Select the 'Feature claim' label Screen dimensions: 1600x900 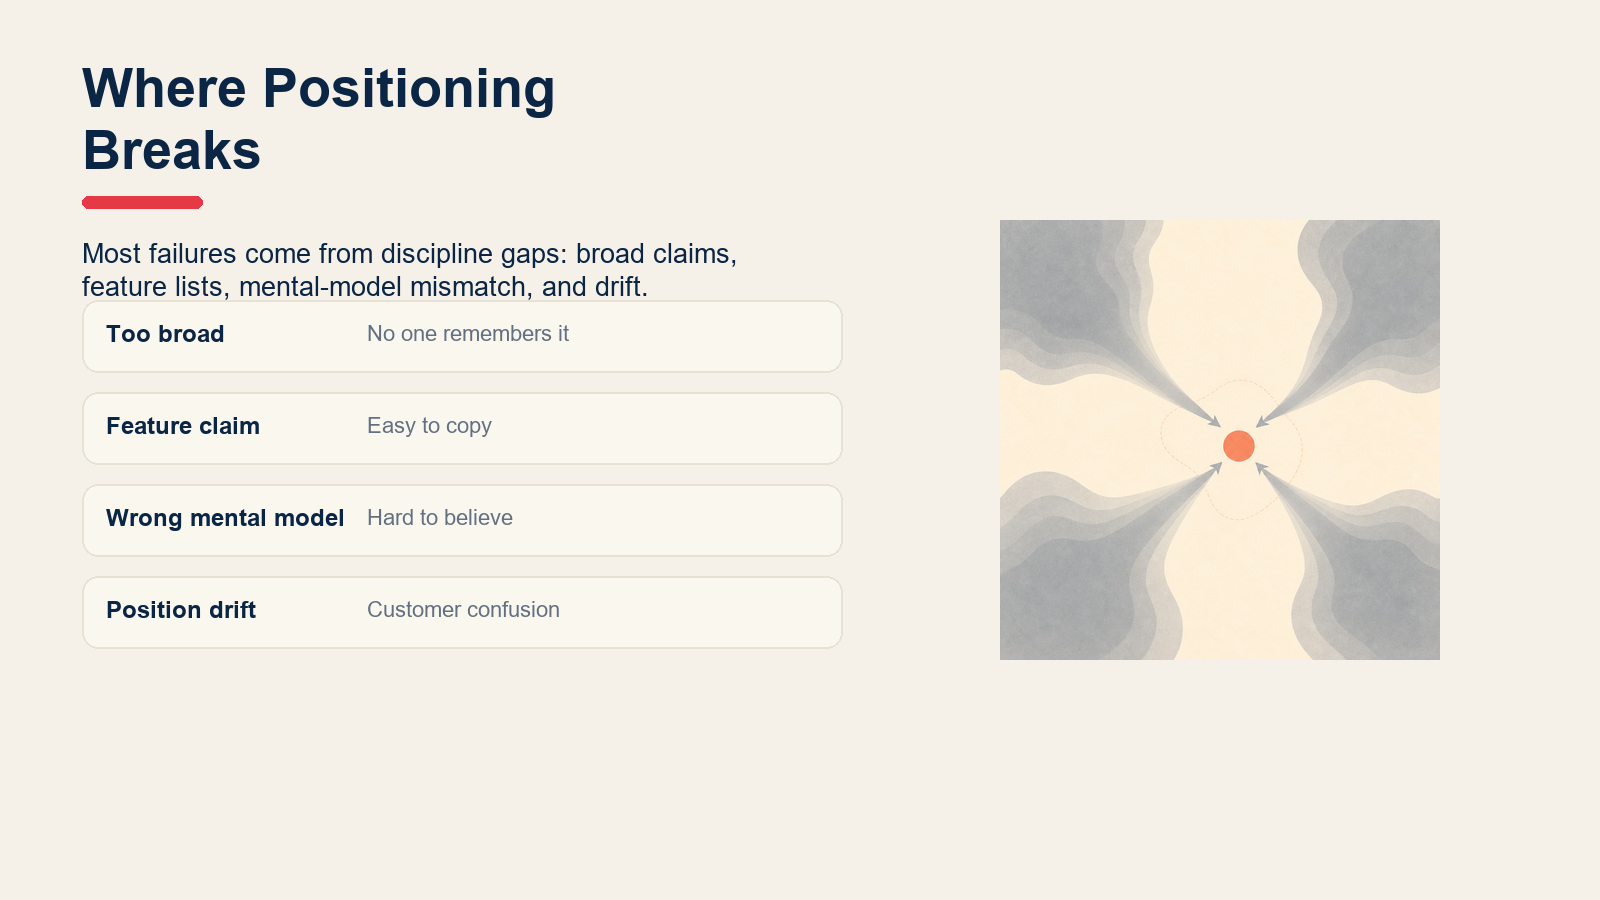click(183, 426)
